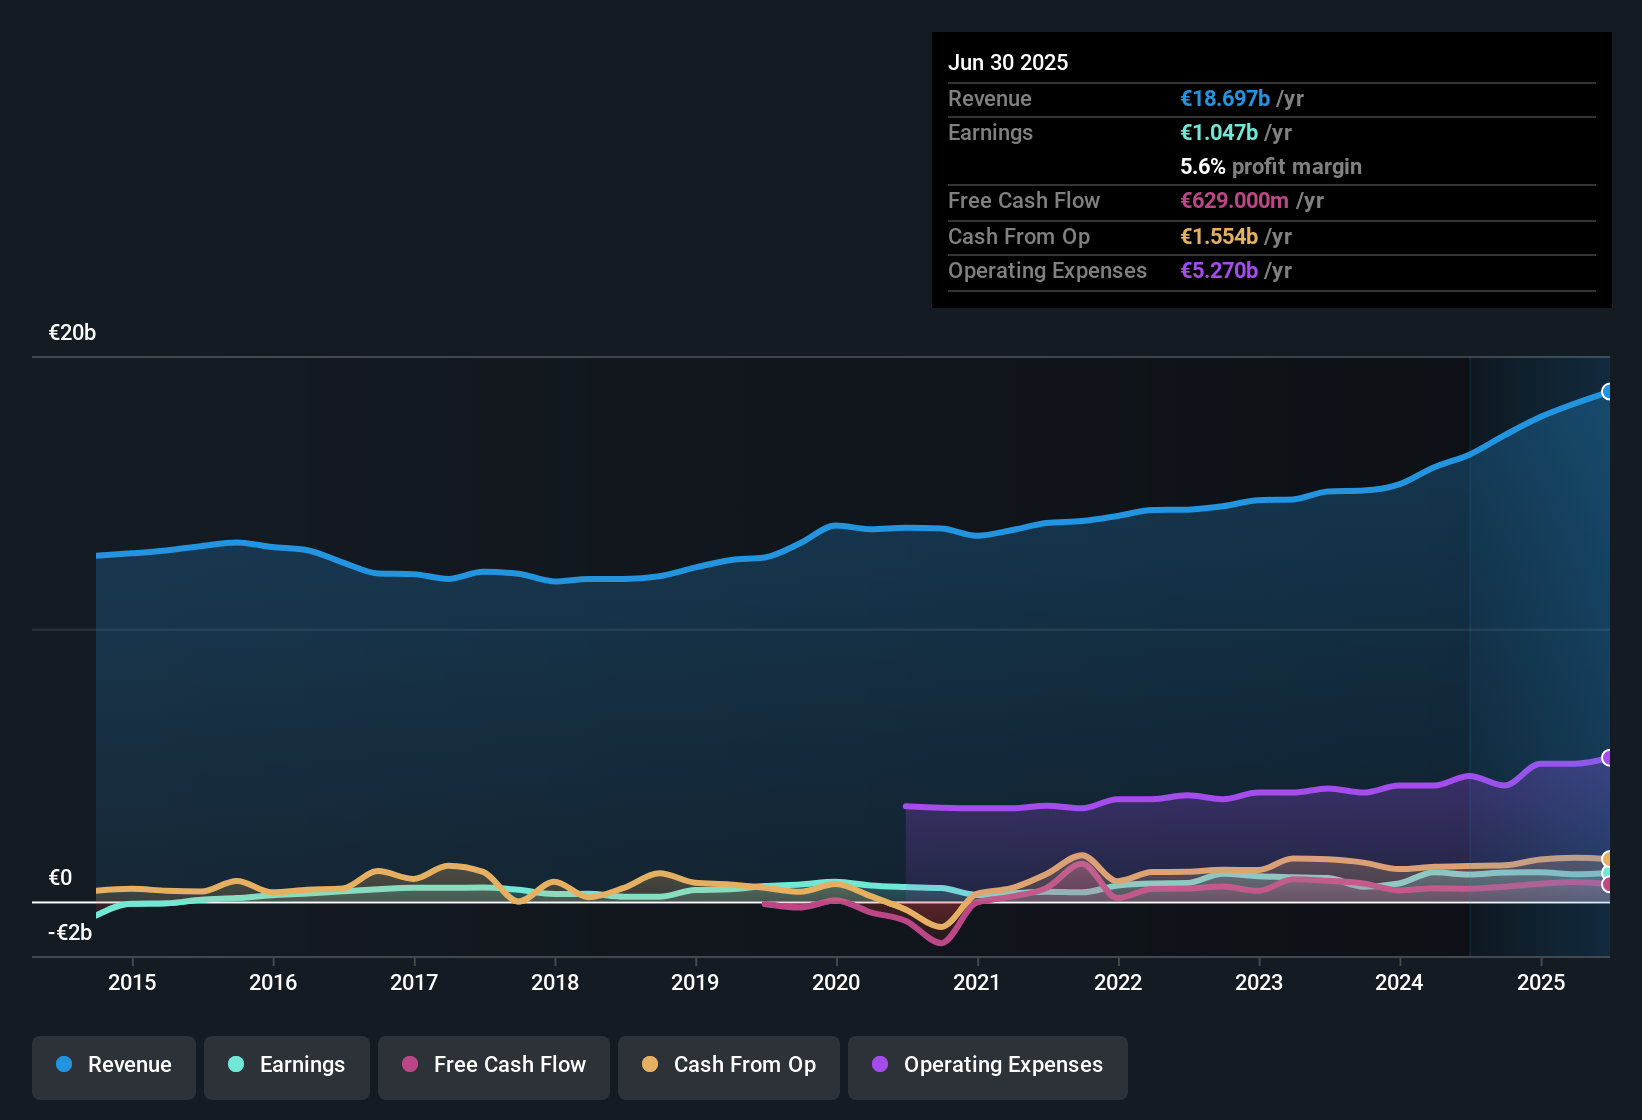Click the Earnings teal legend dot
This screenshot has height=1120, width=1642.
[236, 1065]
